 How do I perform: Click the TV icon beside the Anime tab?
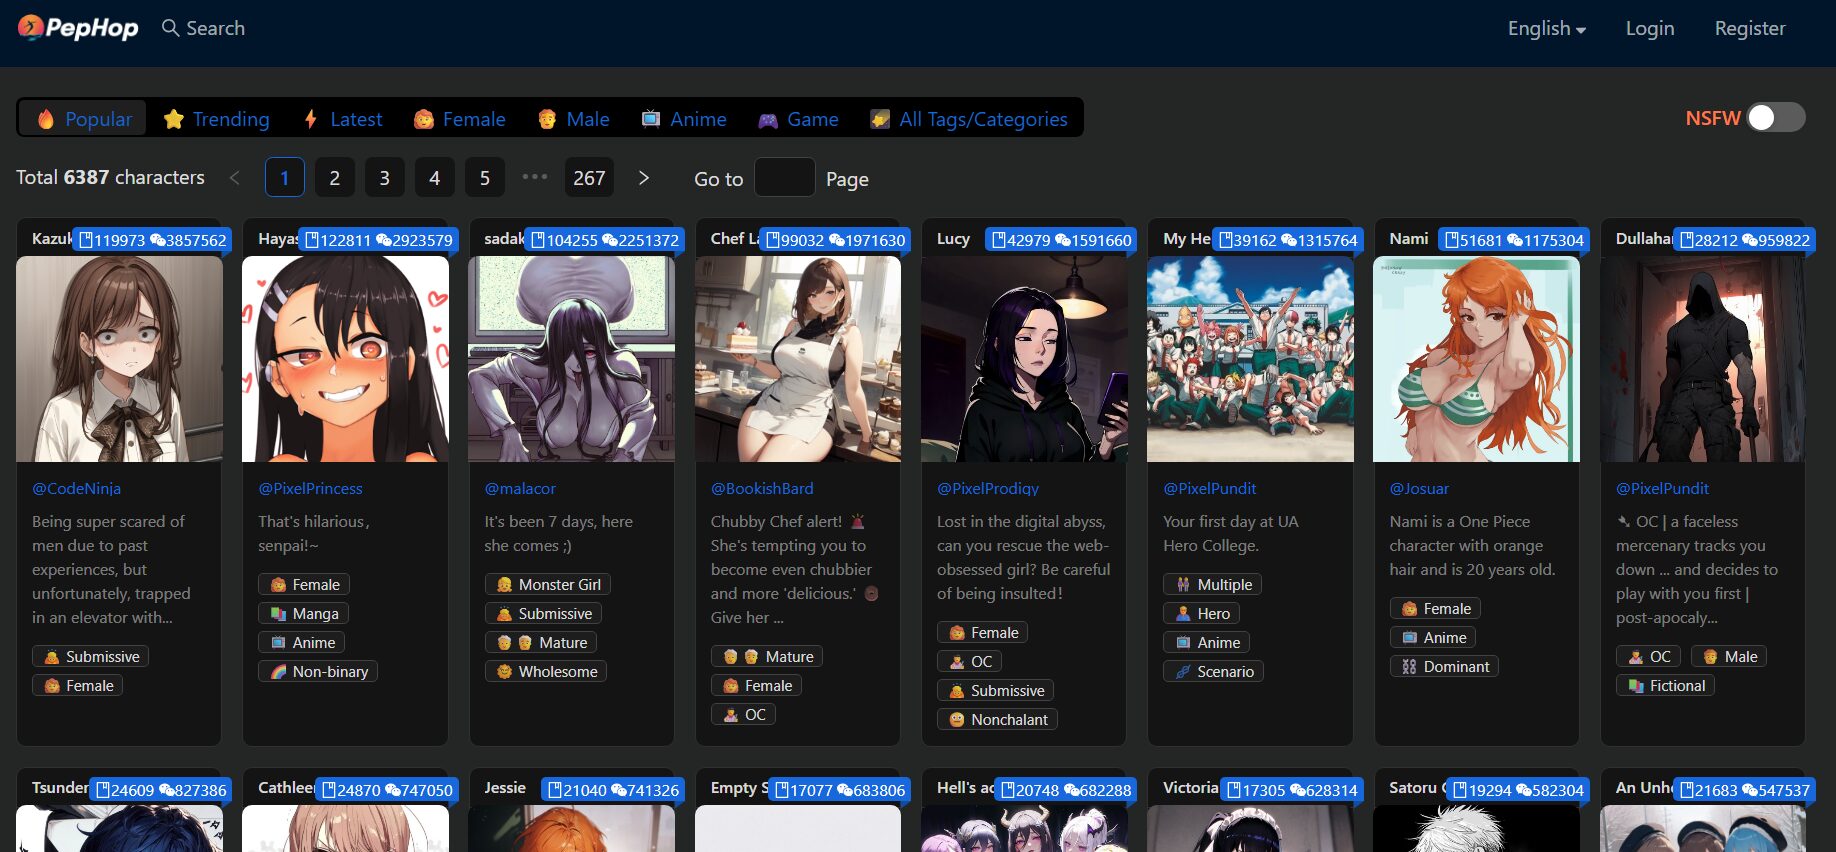651,119
